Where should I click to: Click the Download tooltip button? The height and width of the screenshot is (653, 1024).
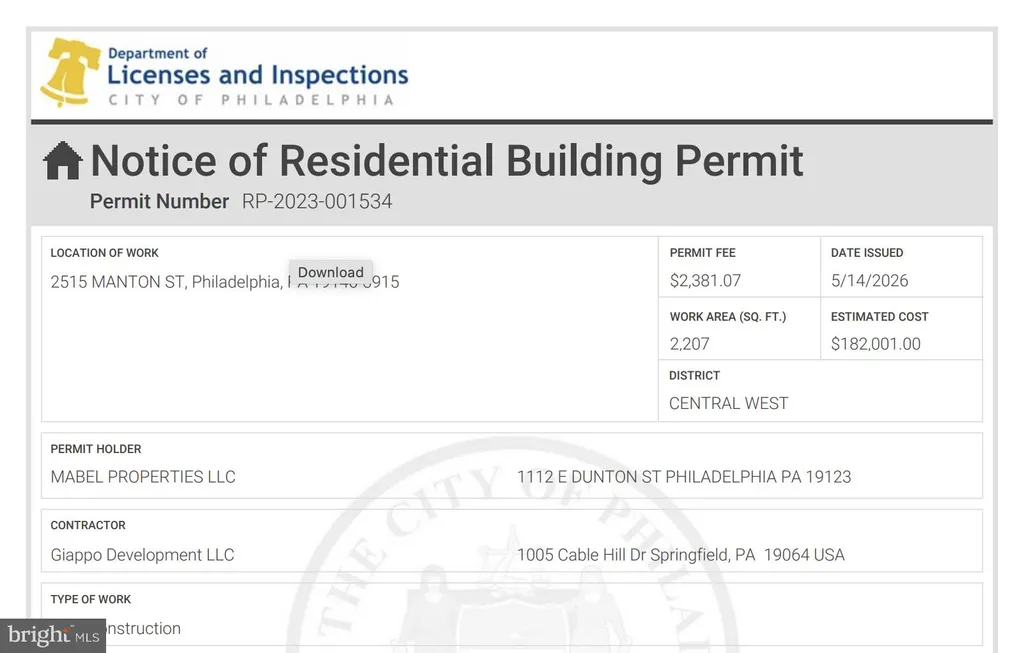pyautogui.click(x=330, y=272)
